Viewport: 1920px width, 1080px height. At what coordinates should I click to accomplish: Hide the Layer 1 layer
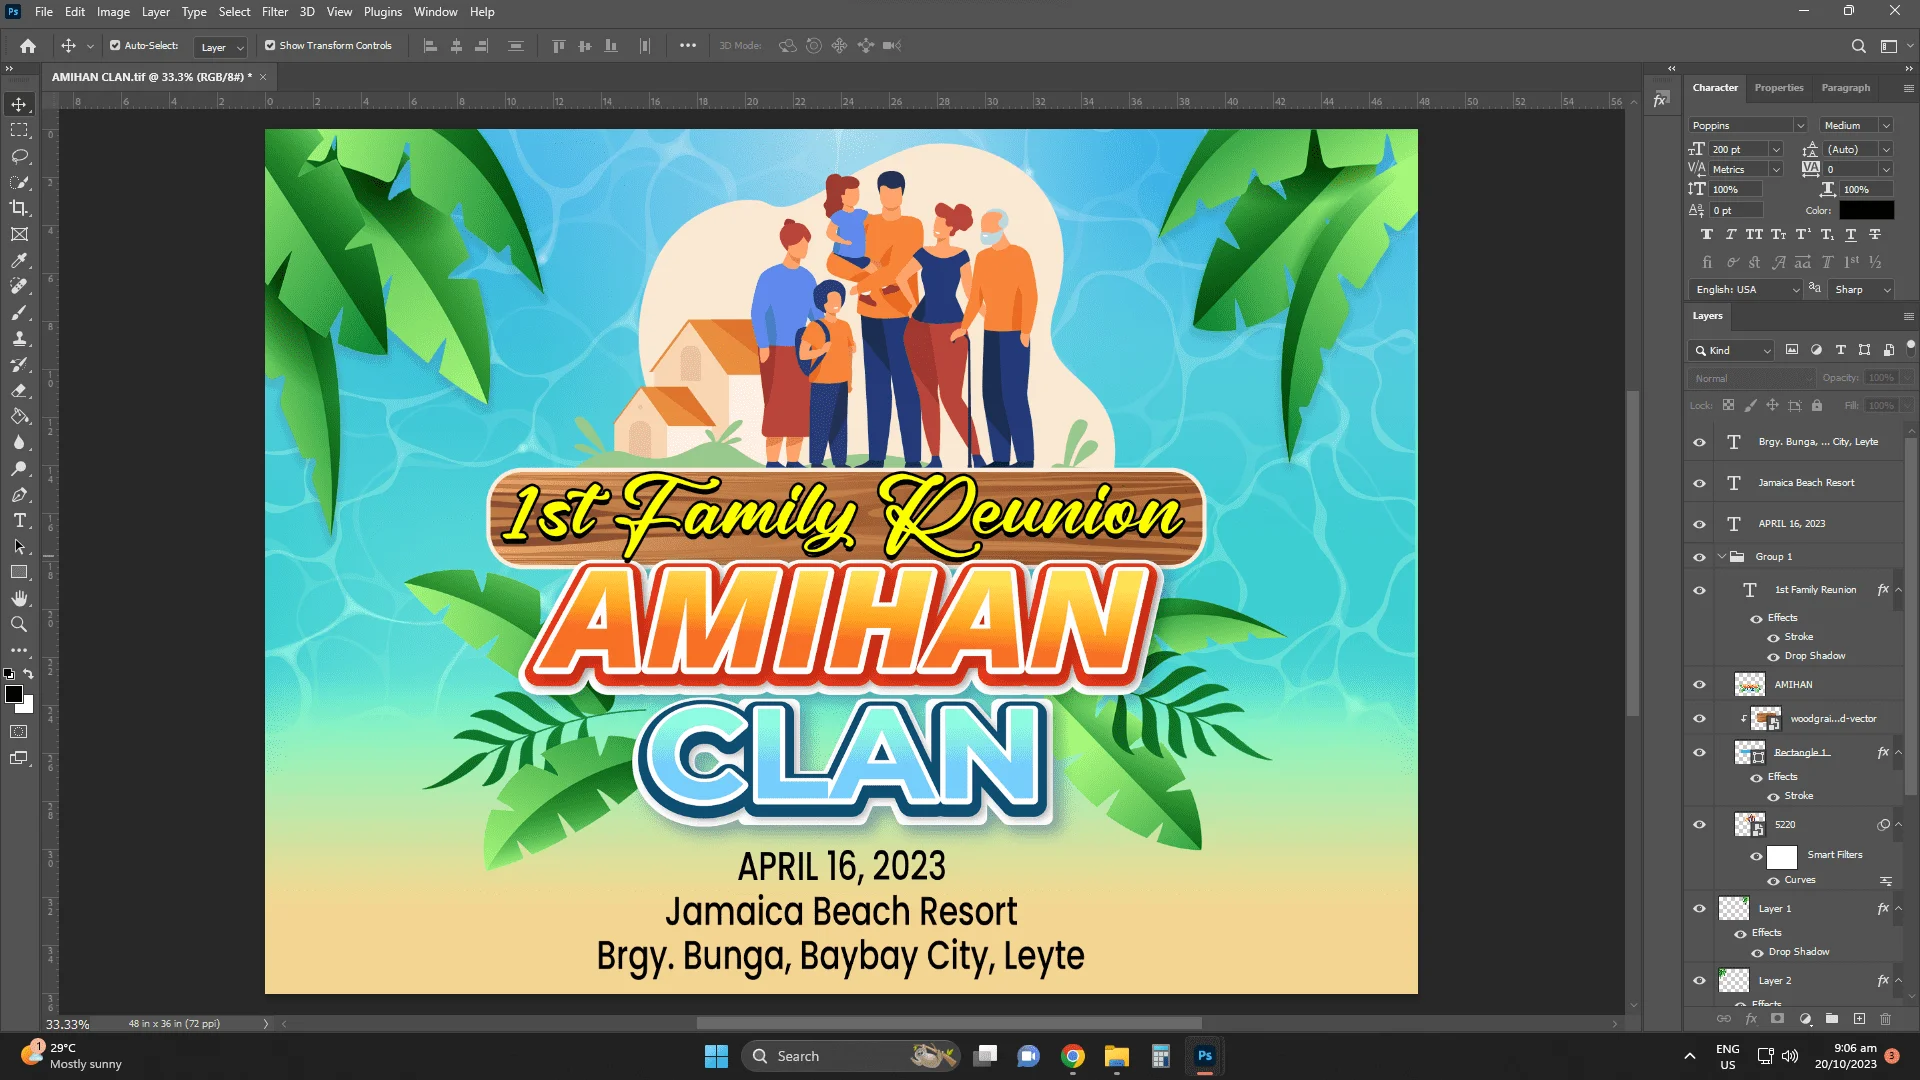[x=1699, y=909]
